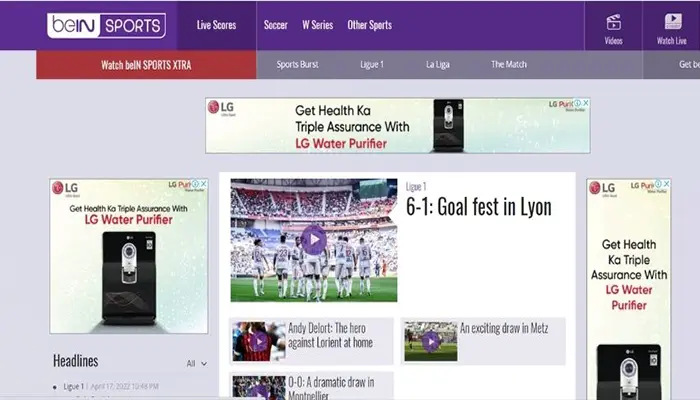Screen dimensions: 700x400
Task: Go to La Liga tab
Action: tap(438, 65)
